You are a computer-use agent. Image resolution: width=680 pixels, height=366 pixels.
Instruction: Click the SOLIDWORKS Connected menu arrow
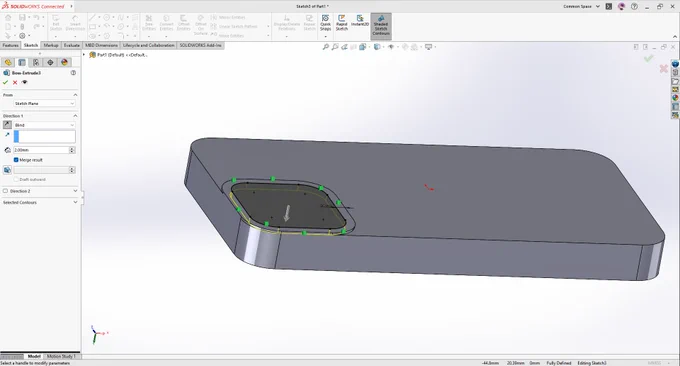[x=72, y=7]
